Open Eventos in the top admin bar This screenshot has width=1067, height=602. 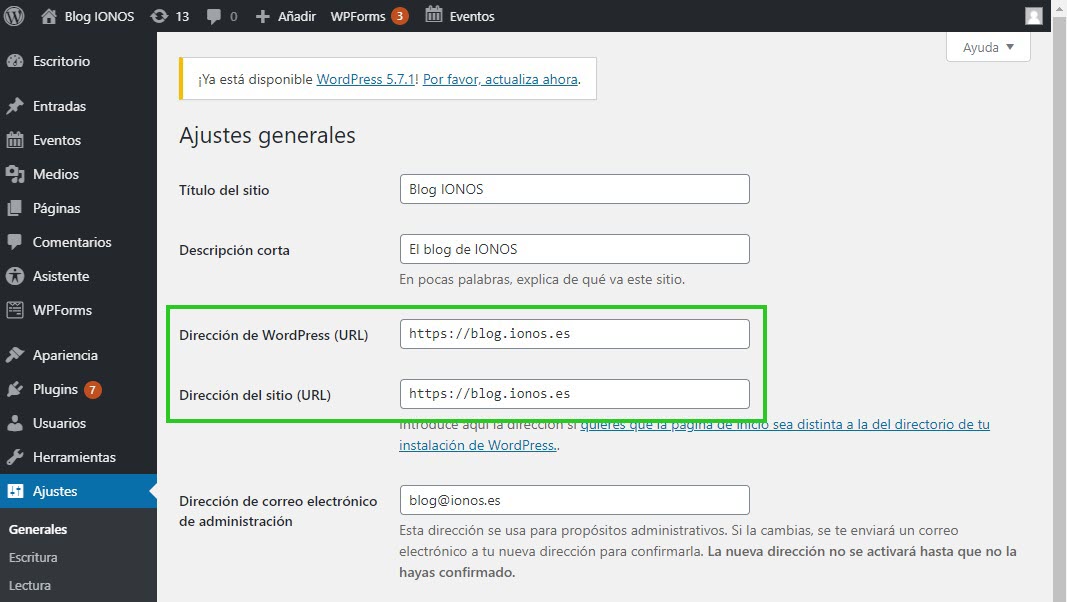click(x=472, y=16)
